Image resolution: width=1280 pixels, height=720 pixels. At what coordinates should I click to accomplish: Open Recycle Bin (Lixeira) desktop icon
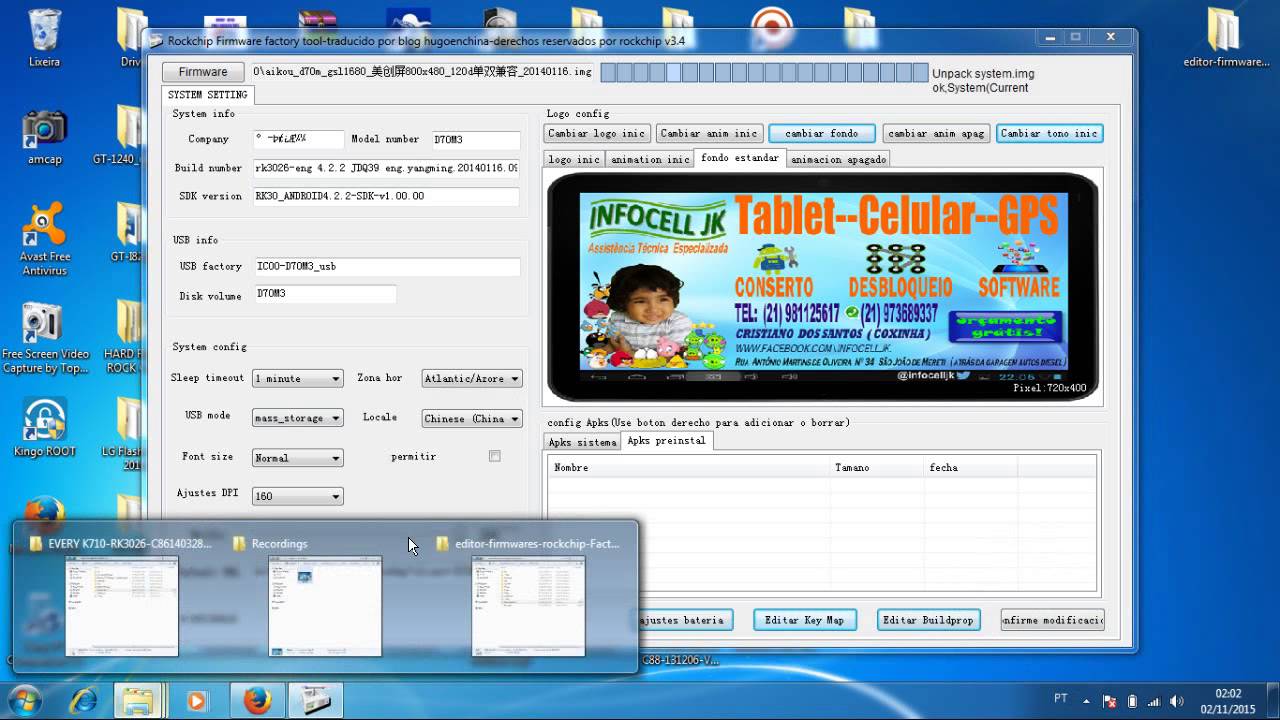point(44,38)
